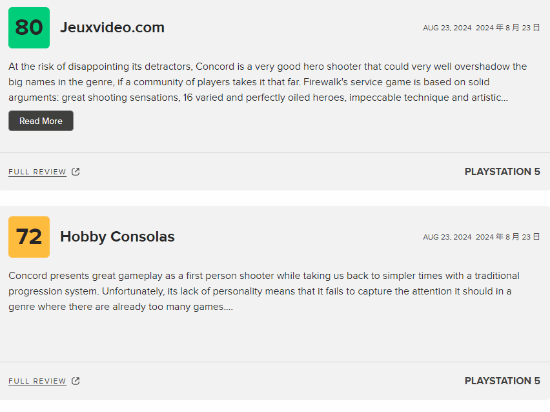Click empty area below Hobby Consolas excerpt
550x412 pixels.
coord(275,337)
